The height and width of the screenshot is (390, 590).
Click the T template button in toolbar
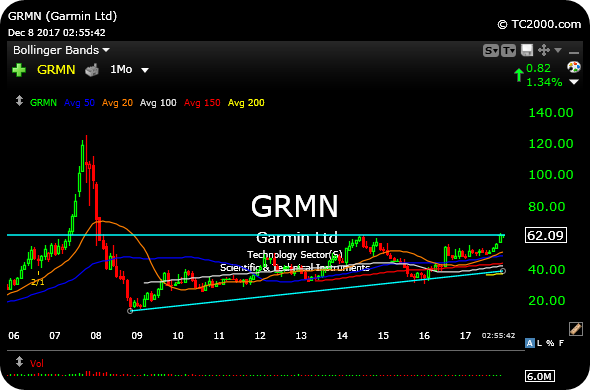508,50
